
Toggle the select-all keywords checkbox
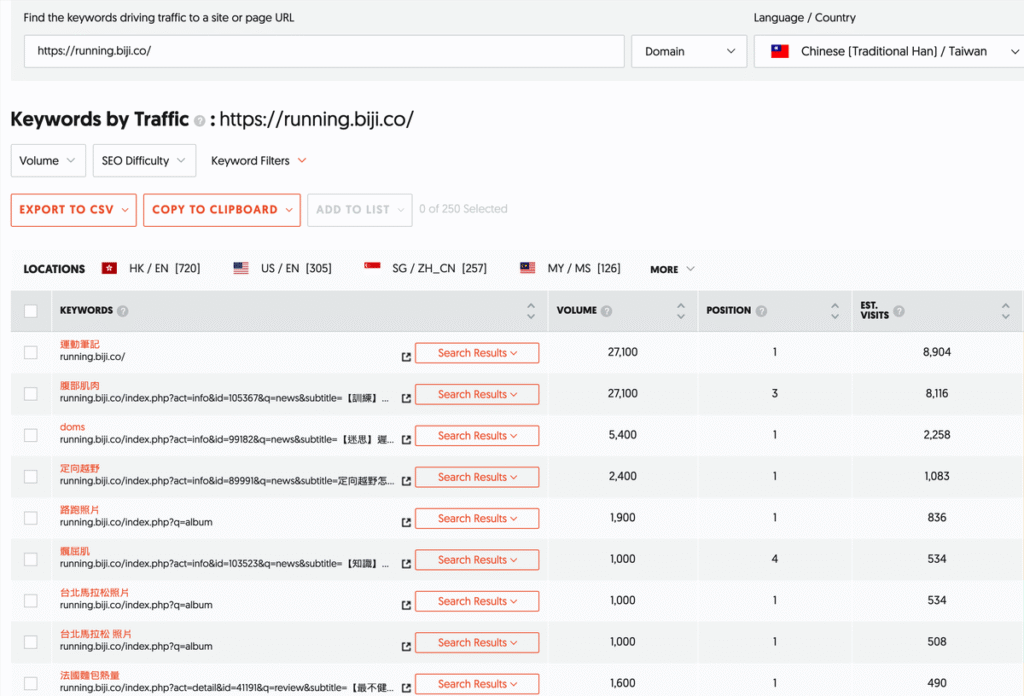coord(31,311)
